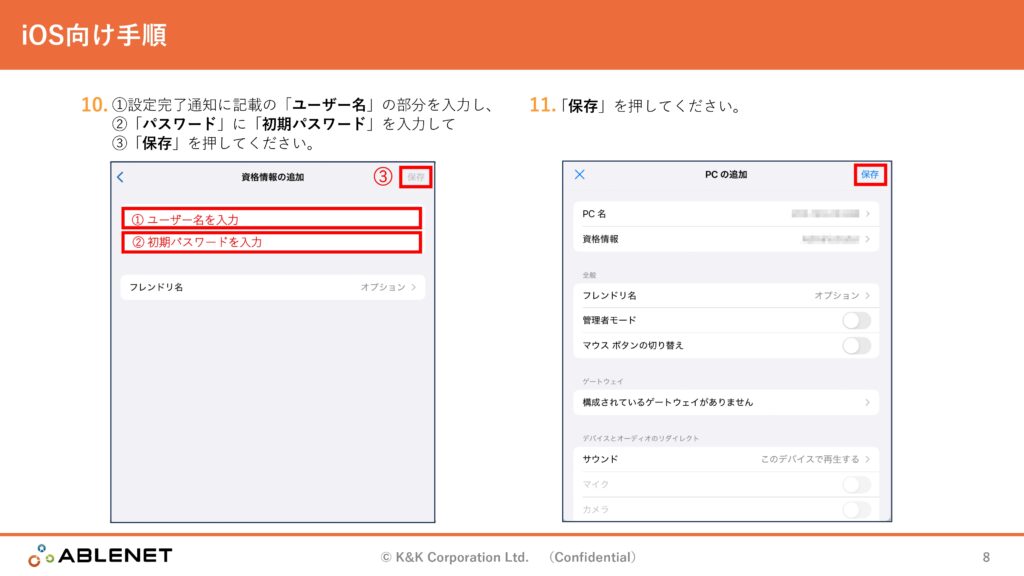Enable マウス ボタンの切り替え switch
This screenshot has width=1024, height=576.
(856, 345)
